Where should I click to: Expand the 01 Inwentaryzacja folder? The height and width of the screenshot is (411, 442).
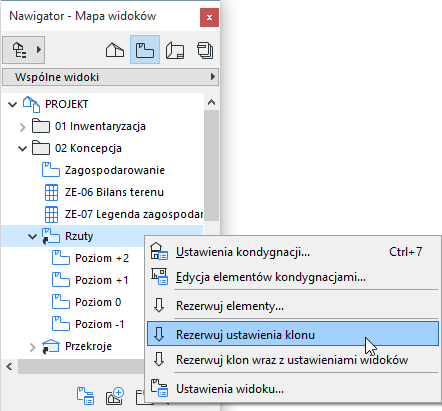[x=22, y=127]
